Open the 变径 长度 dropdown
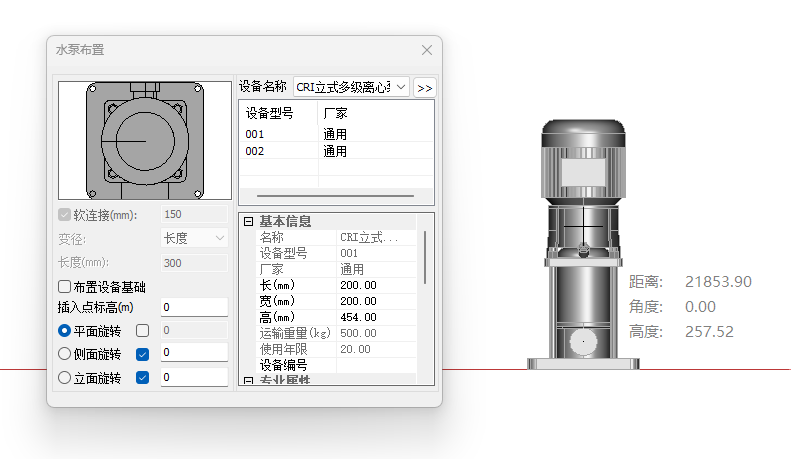The image size is (791, 459). (194, 238)
